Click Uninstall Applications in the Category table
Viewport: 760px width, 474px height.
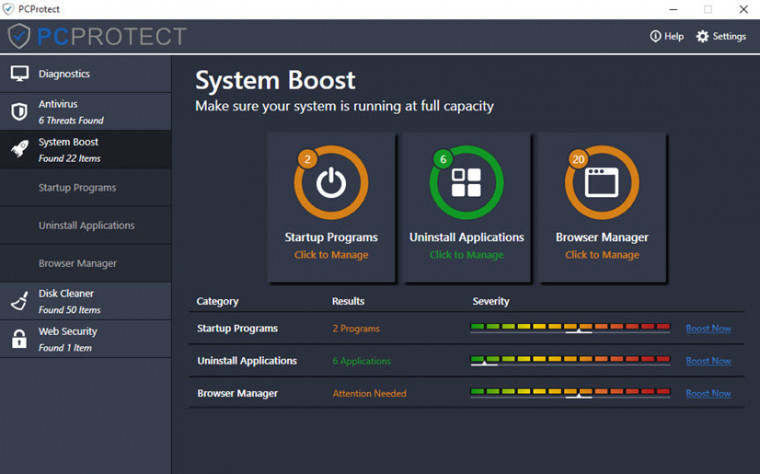247,361
